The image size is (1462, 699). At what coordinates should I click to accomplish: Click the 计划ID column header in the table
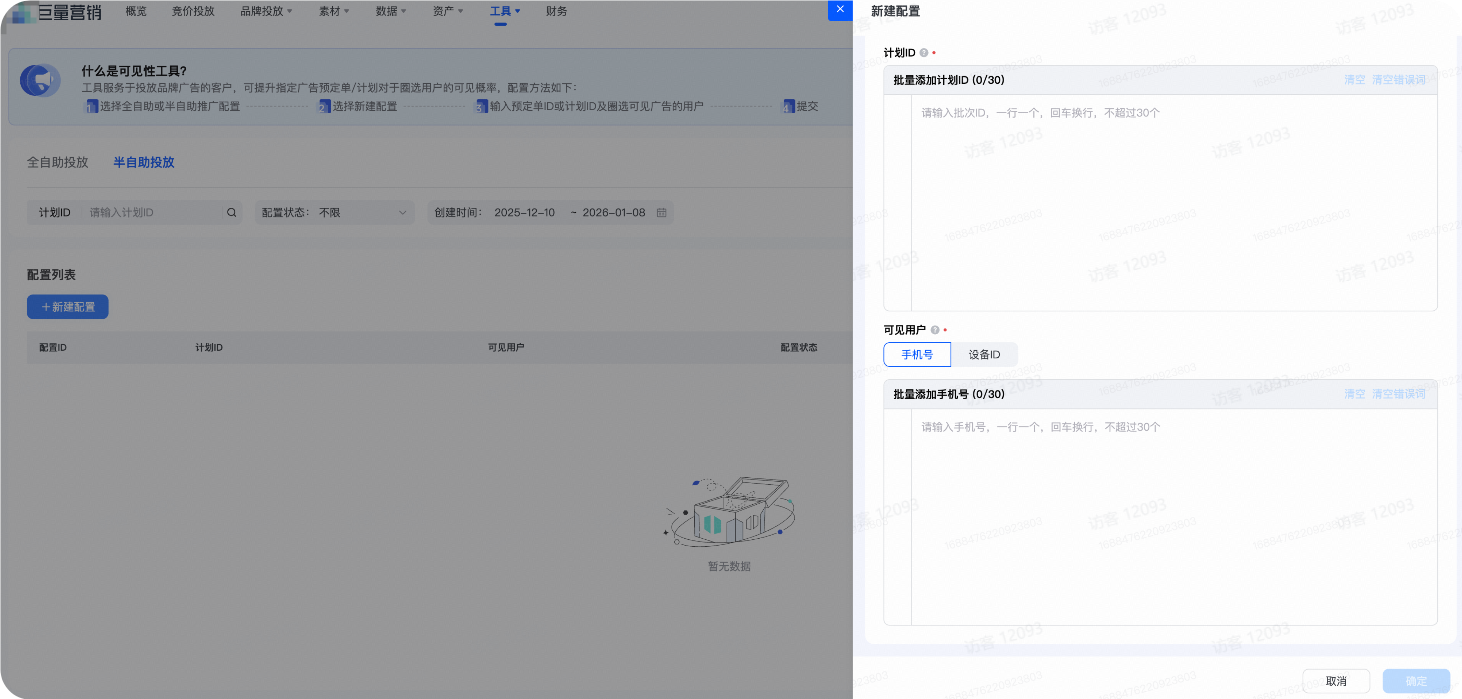[209, 348]
